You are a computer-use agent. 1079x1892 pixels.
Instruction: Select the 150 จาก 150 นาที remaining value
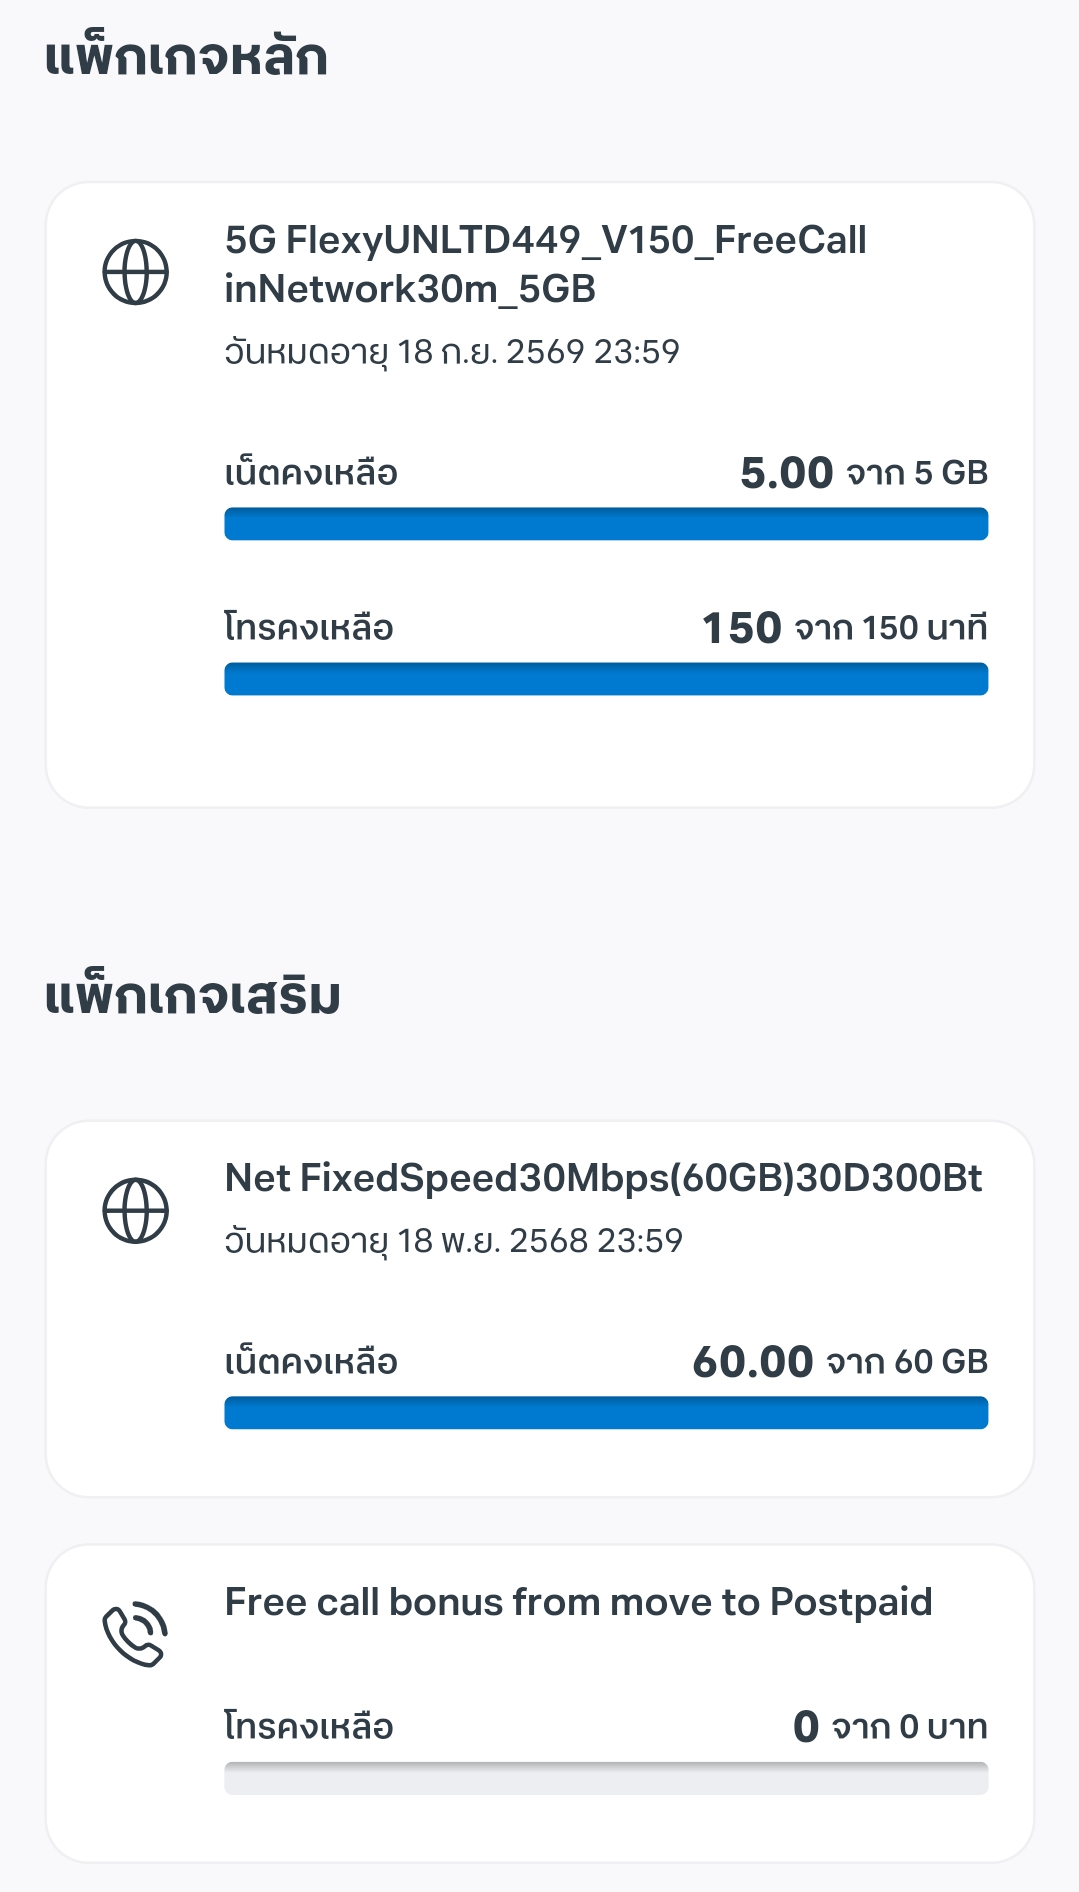844,628
